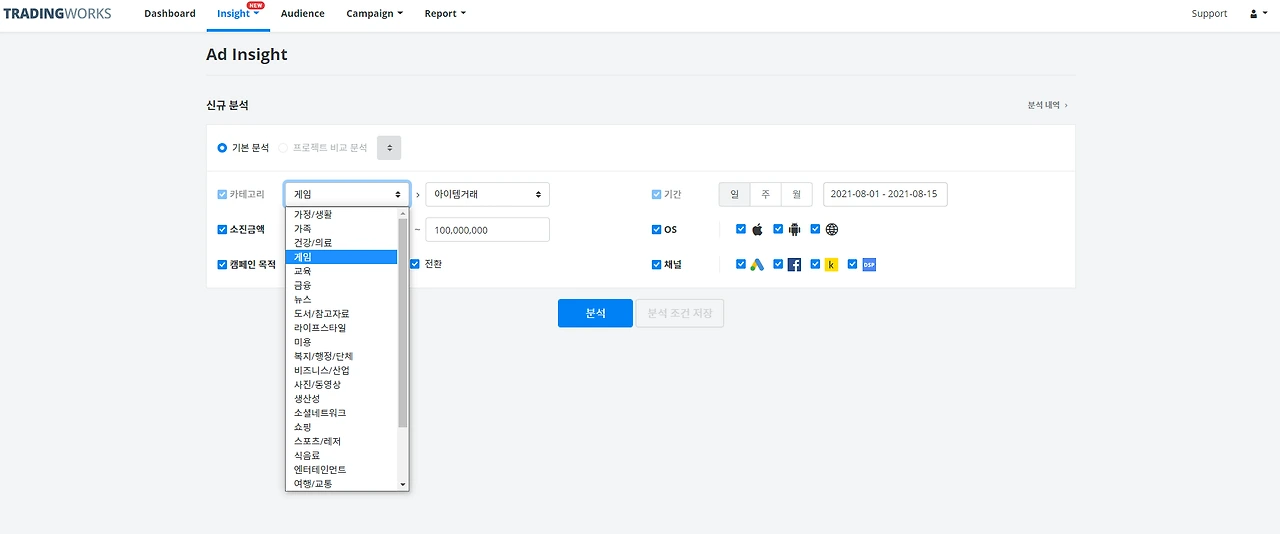Expand the Campaign menu
The width and height of the screenshot is (1280, 534).
(x=375, y=14)
